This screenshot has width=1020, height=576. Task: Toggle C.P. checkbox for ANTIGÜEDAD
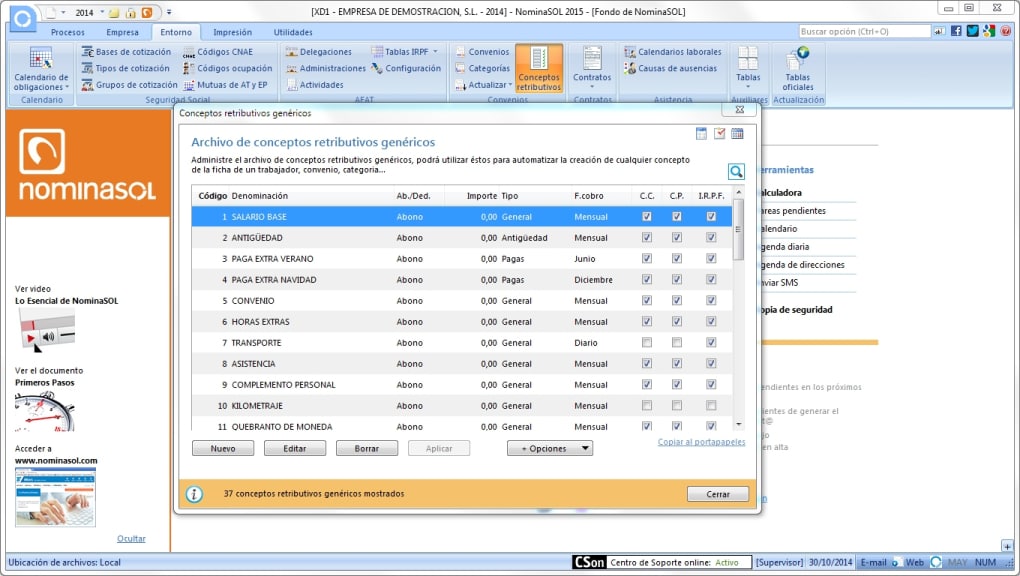(677, 238)
